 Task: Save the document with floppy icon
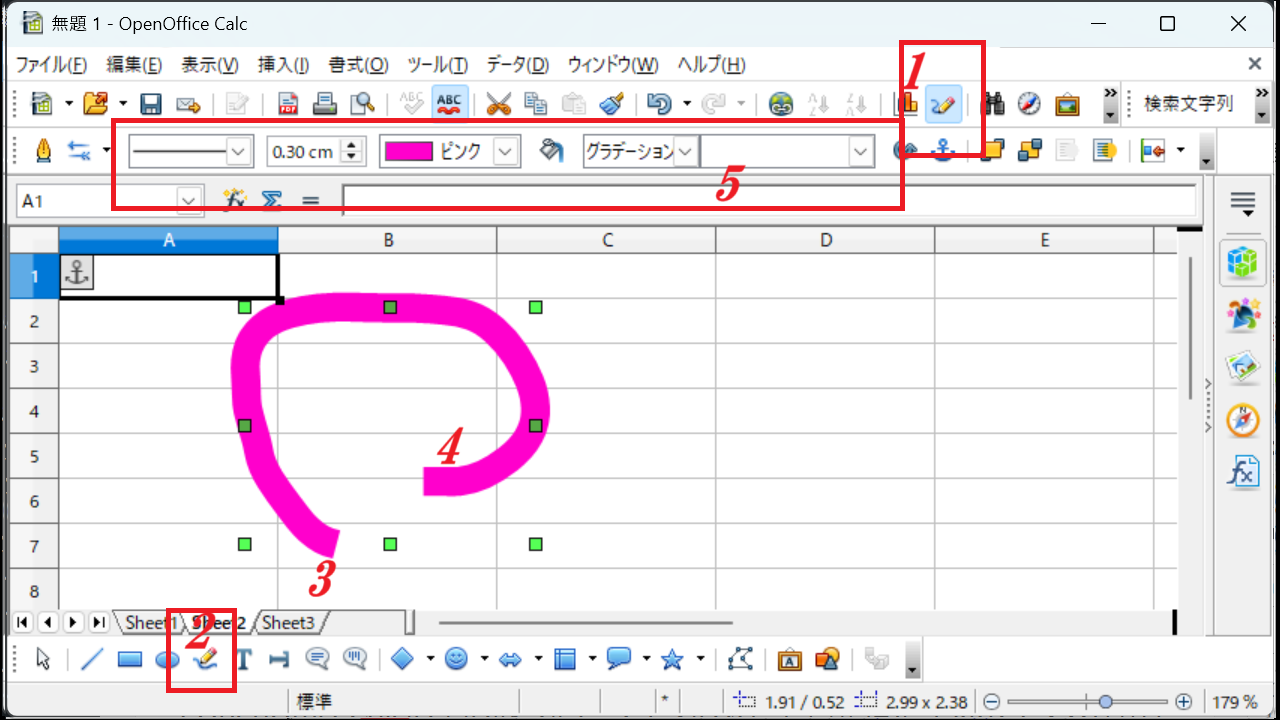pyautogui.click(x=151, y=103)
